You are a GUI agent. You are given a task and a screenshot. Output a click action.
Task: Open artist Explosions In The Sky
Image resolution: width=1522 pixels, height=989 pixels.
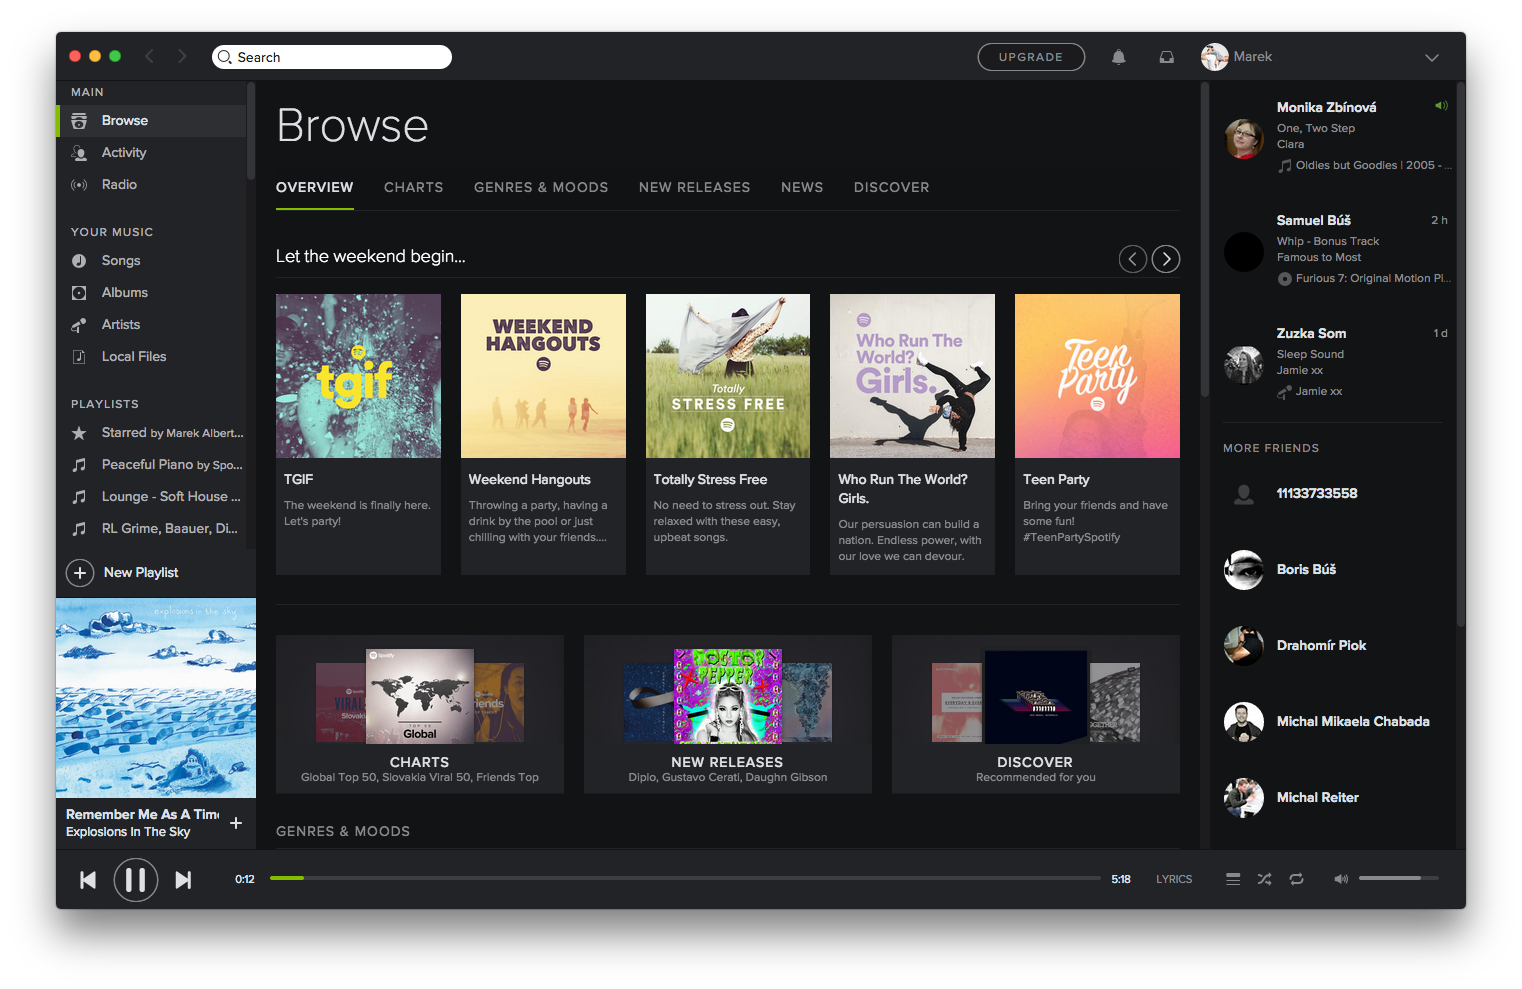pyautogui.click(x=128, y=832)
